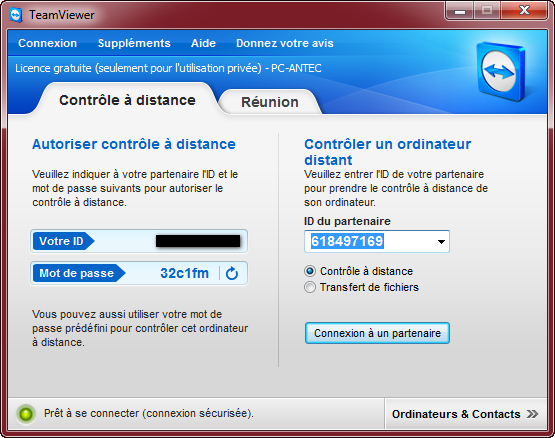This screenshot has height=438, width=555.
Task: Open the Ordinateurs & Contacts panel
Action: [466, 414]
